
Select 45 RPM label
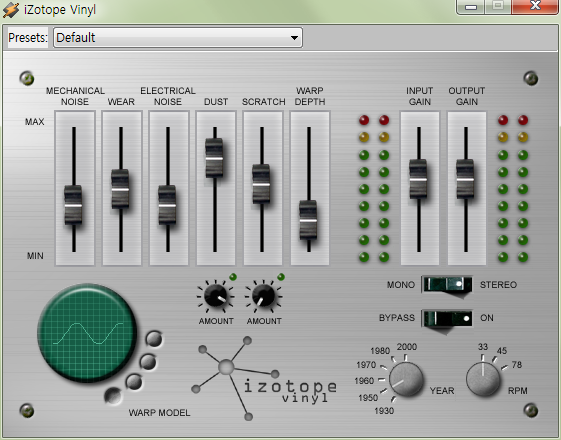502,351
